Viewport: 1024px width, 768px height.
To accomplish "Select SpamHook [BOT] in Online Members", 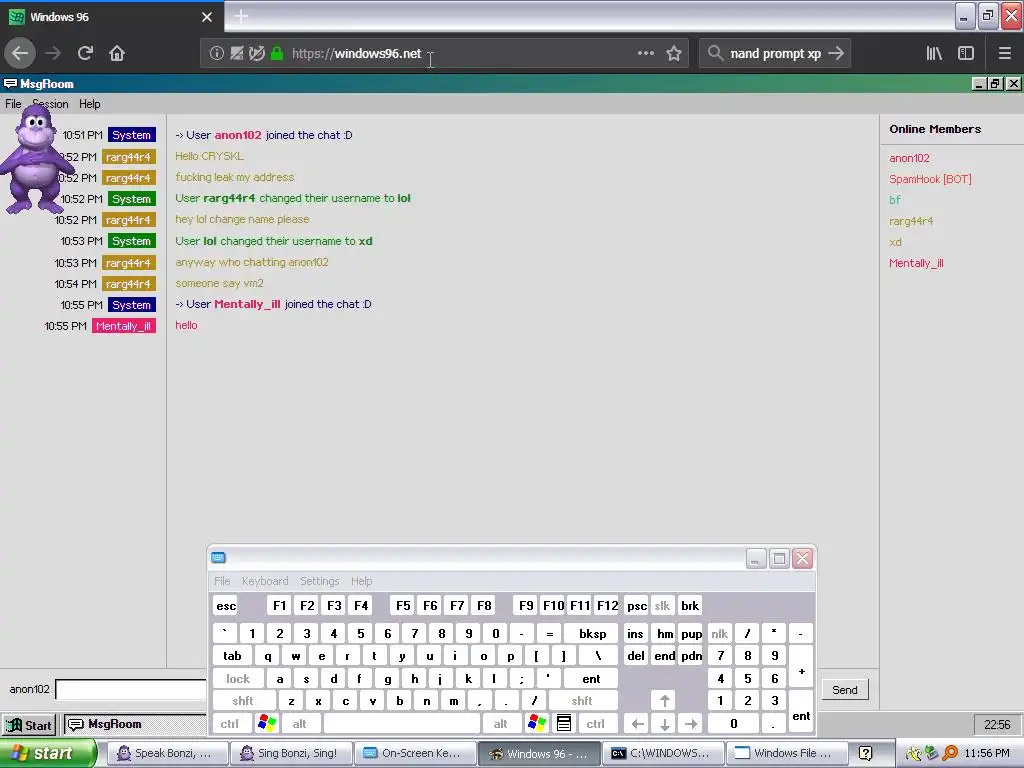I will point(930,179).
